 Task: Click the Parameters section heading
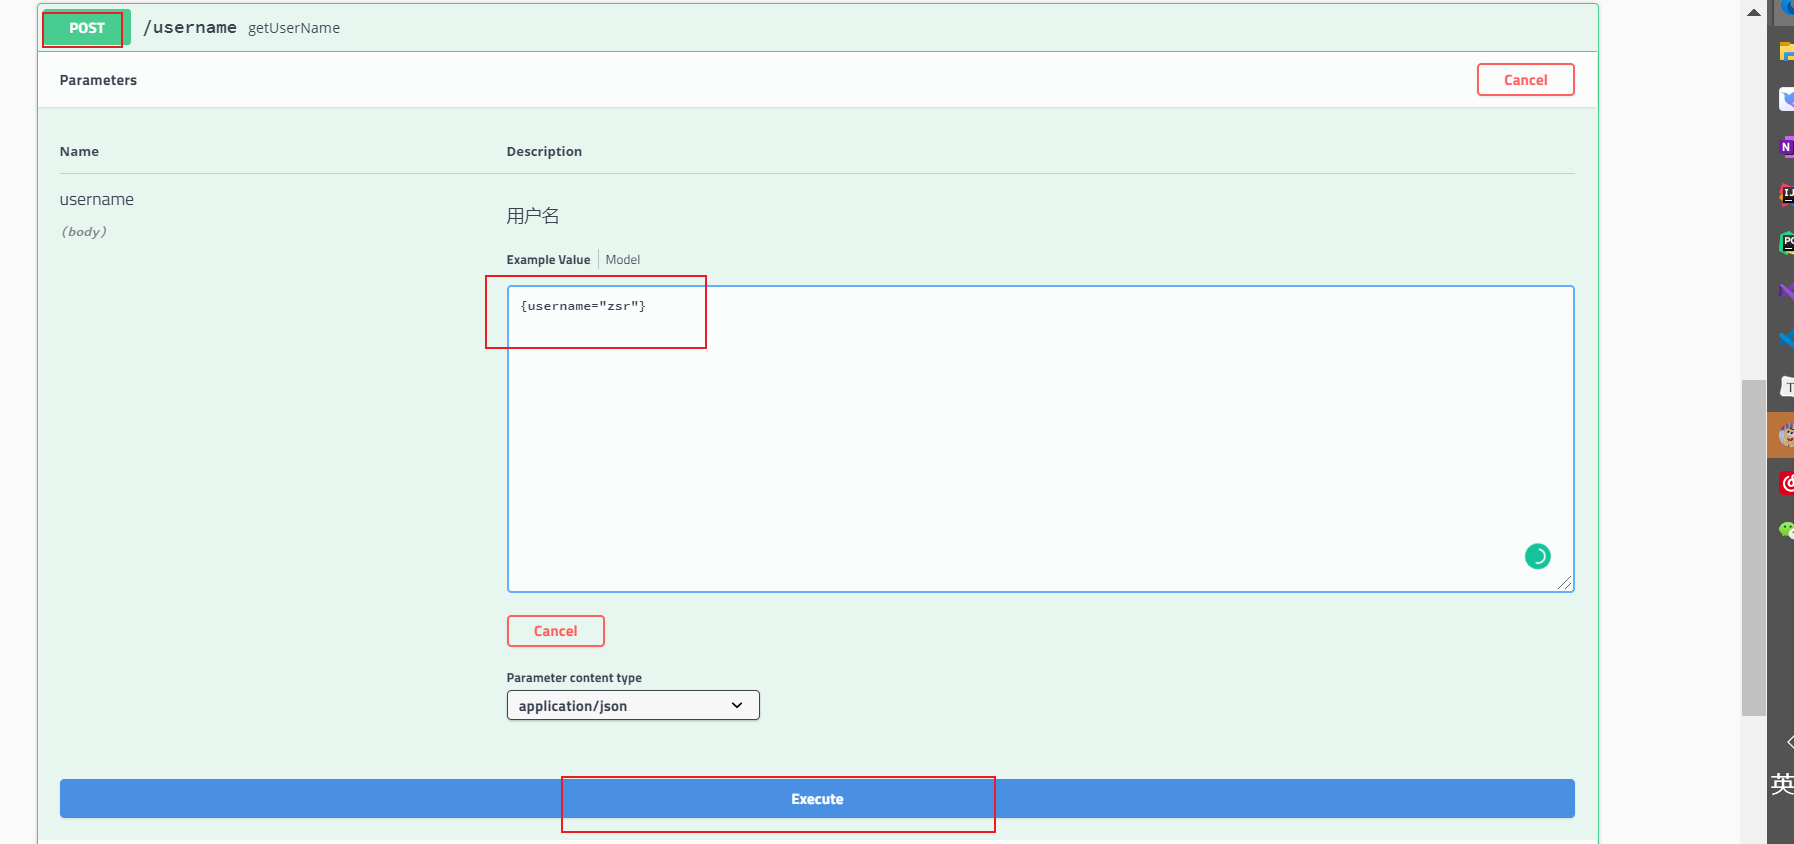[98, 80]
